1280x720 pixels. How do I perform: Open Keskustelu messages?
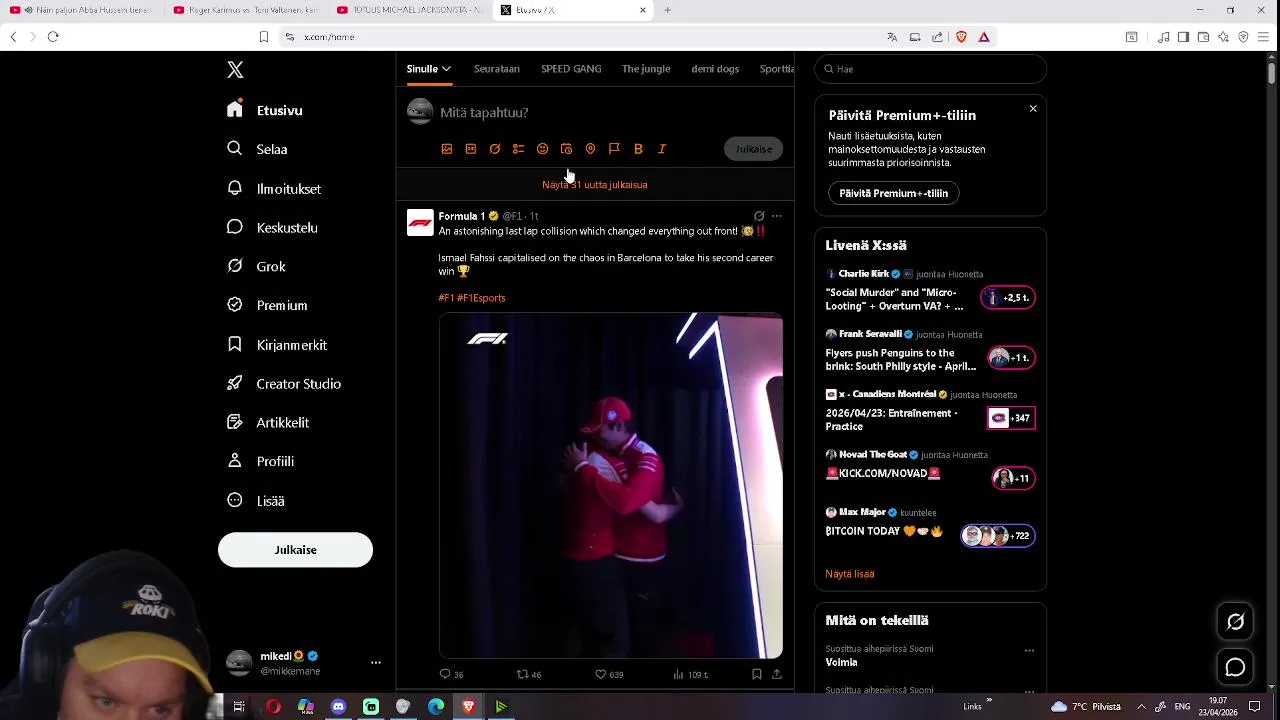pos(273,227)
